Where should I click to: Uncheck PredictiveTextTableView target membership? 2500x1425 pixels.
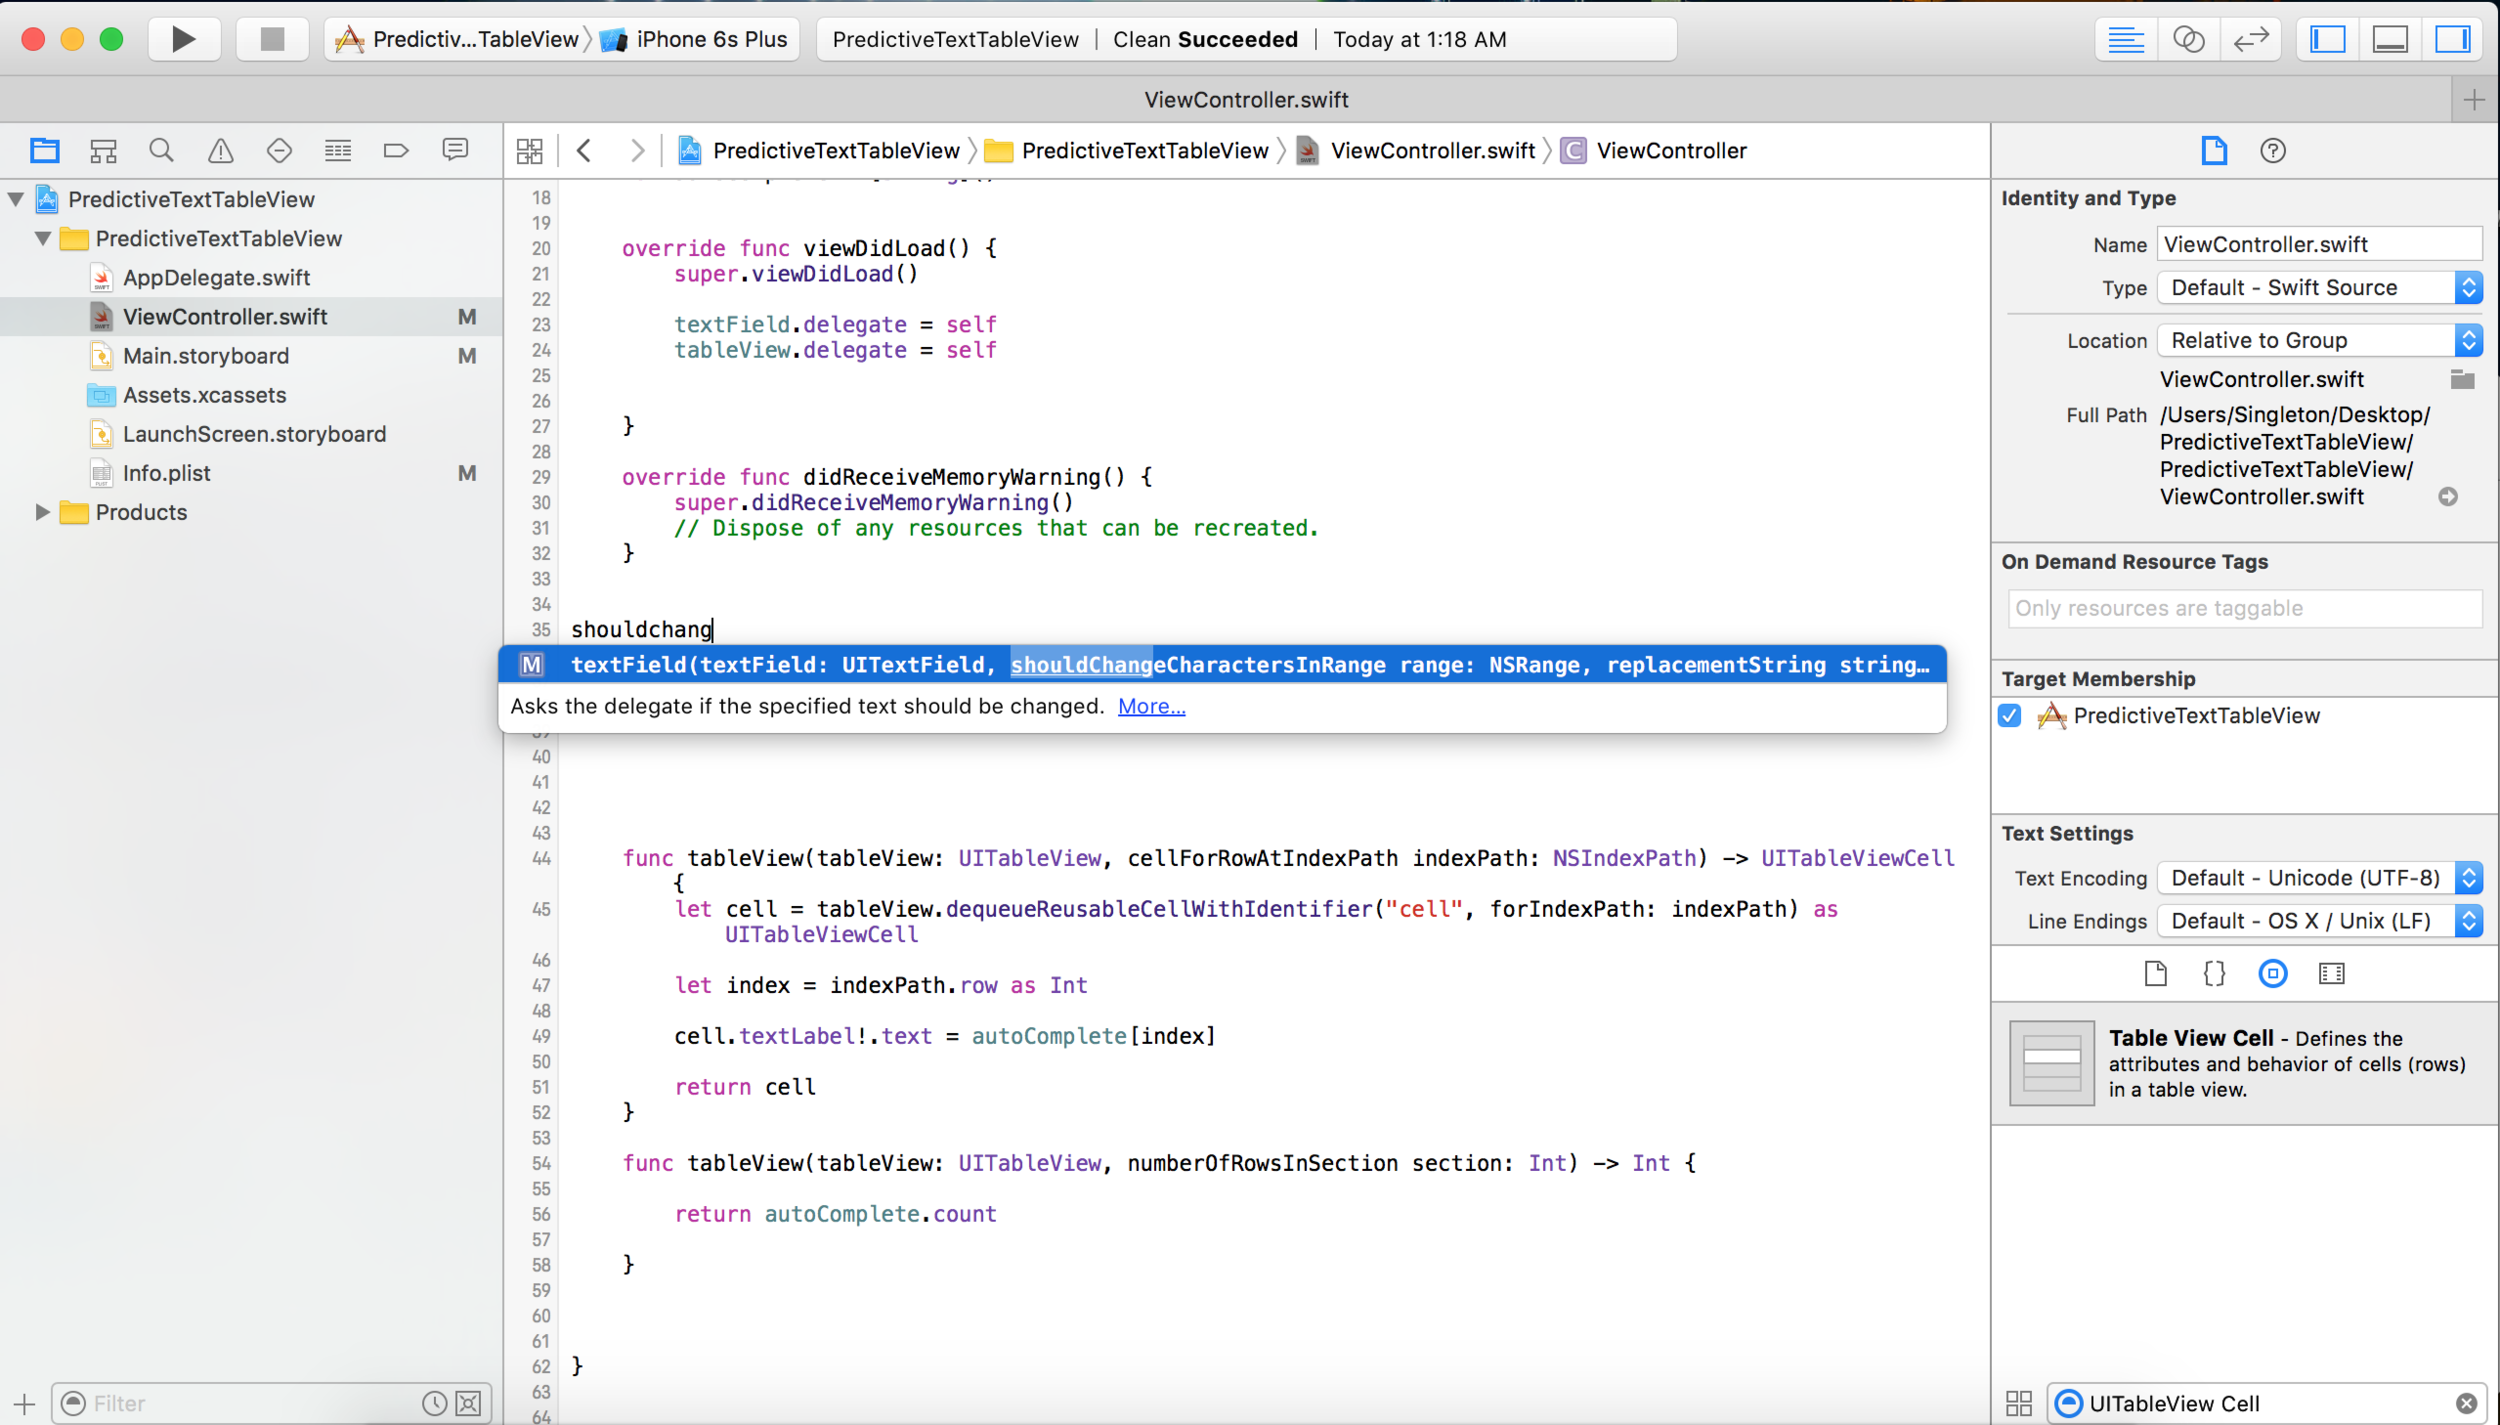(2010, 716)
